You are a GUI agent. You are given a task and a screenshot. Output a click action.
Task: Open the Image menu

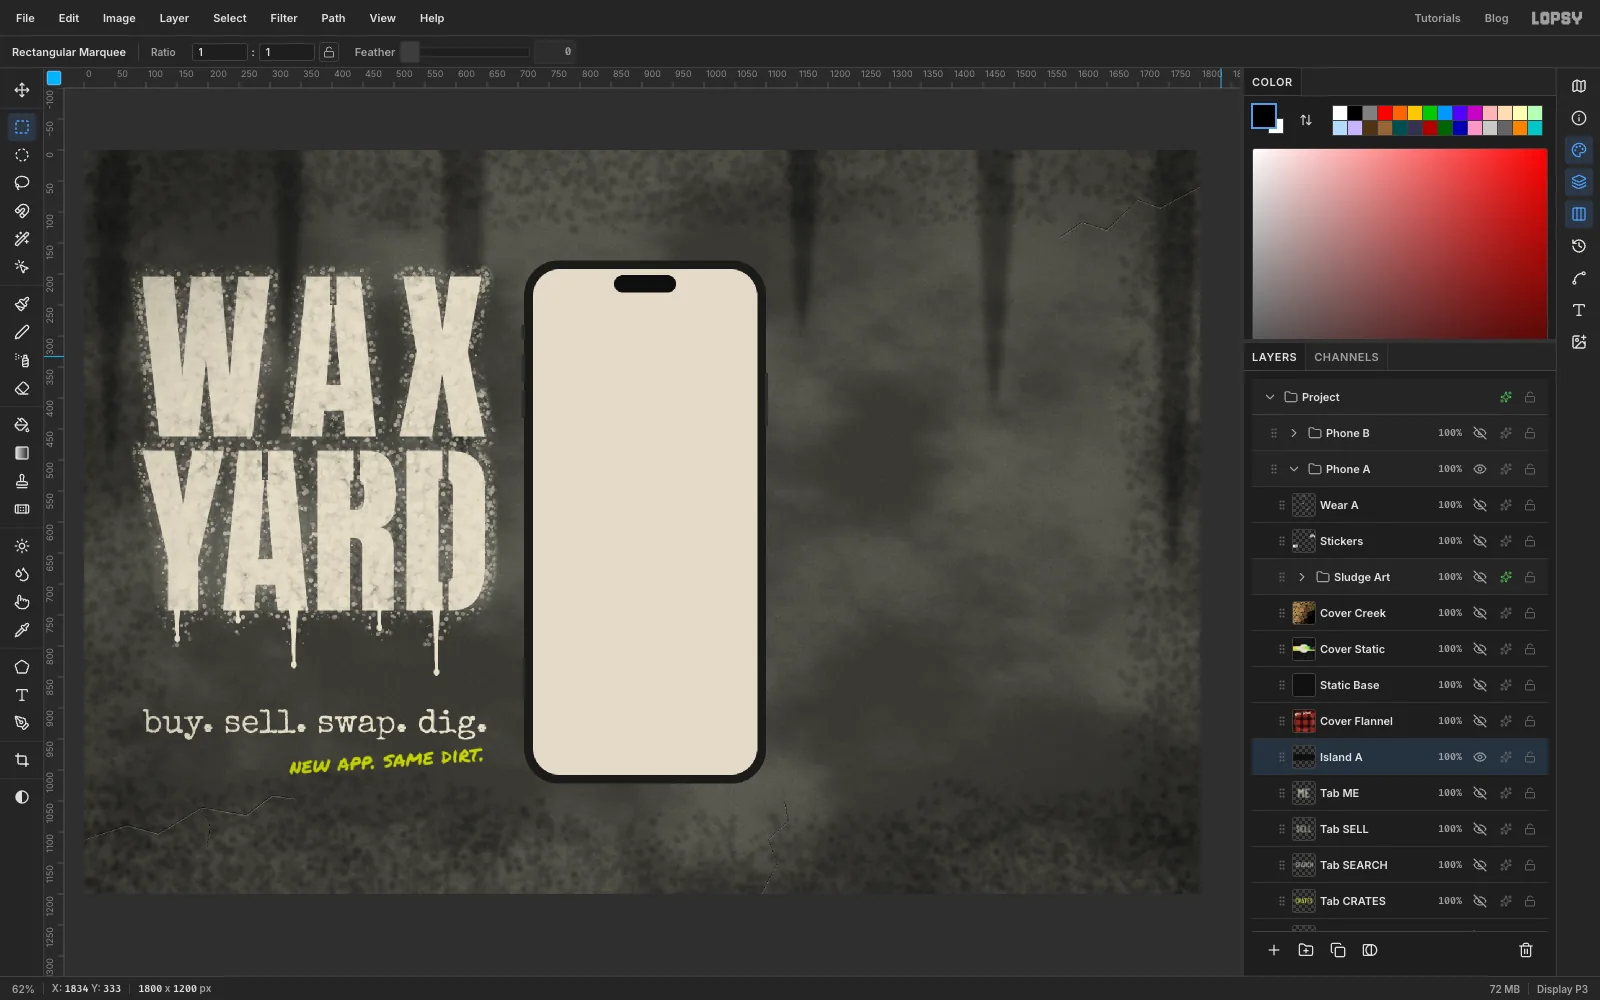119,18
